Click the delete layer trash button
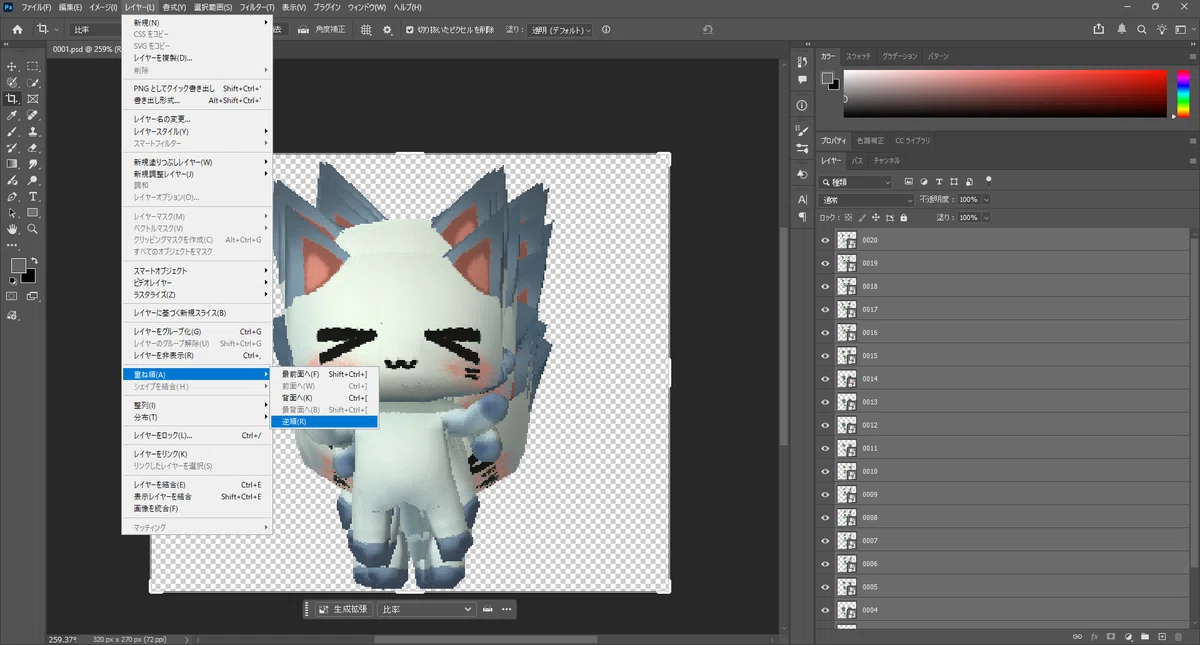This screenshot has height=645, width=1200. click(1178, 636)
